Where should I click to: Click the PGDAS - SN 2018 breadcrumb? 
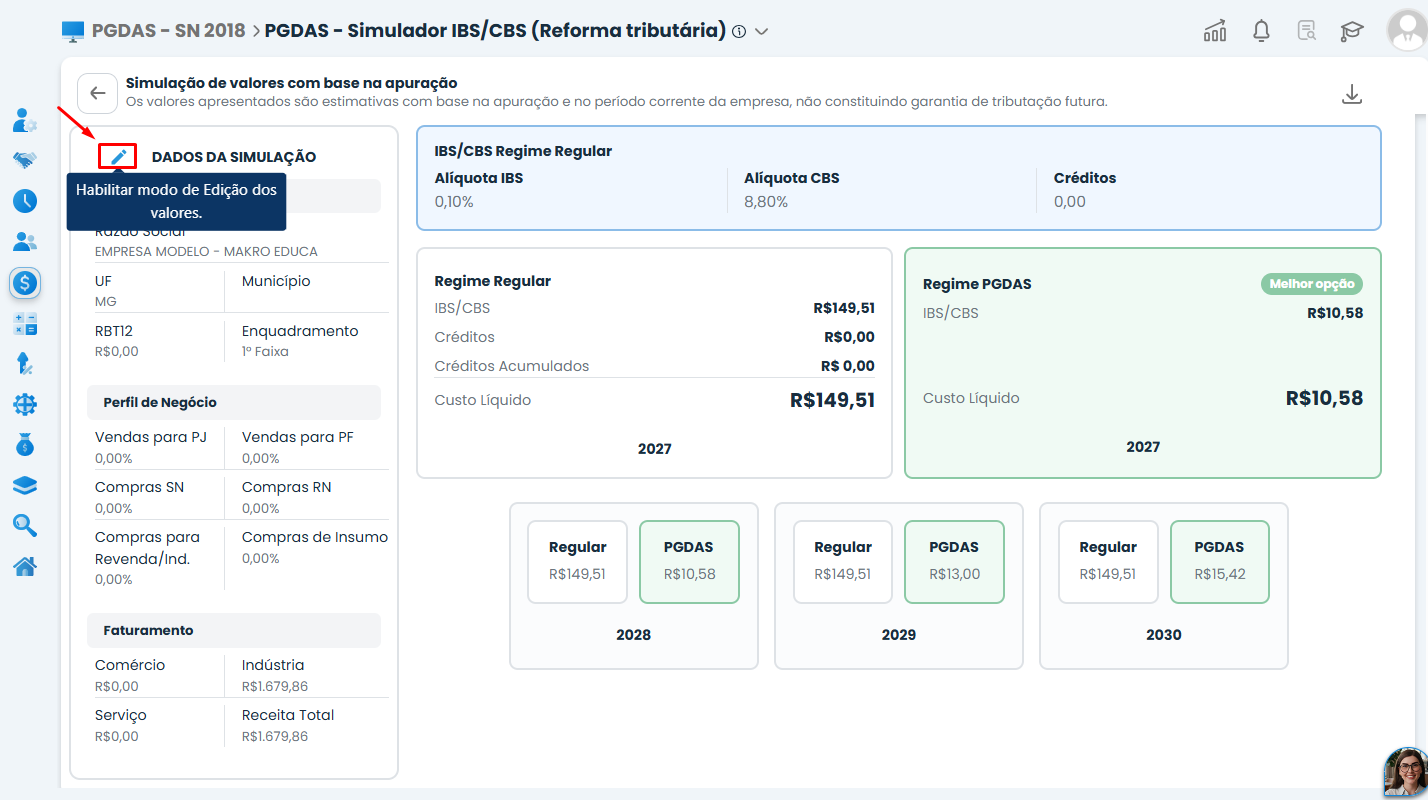[168, 30]
